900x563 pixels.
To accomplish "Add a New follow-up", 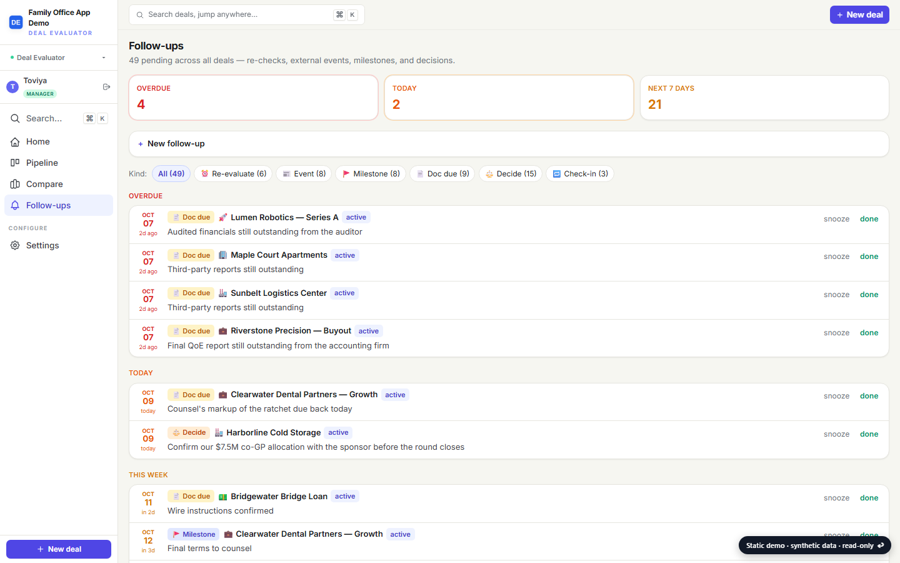I will tap(509, 144).
